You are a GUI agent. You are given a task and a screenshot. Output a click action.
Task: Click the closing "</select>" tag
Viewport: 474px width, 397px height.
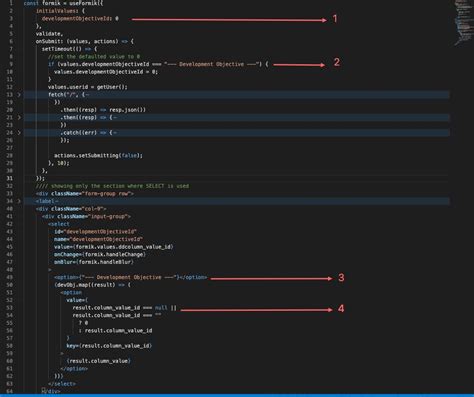pos(62,384)
